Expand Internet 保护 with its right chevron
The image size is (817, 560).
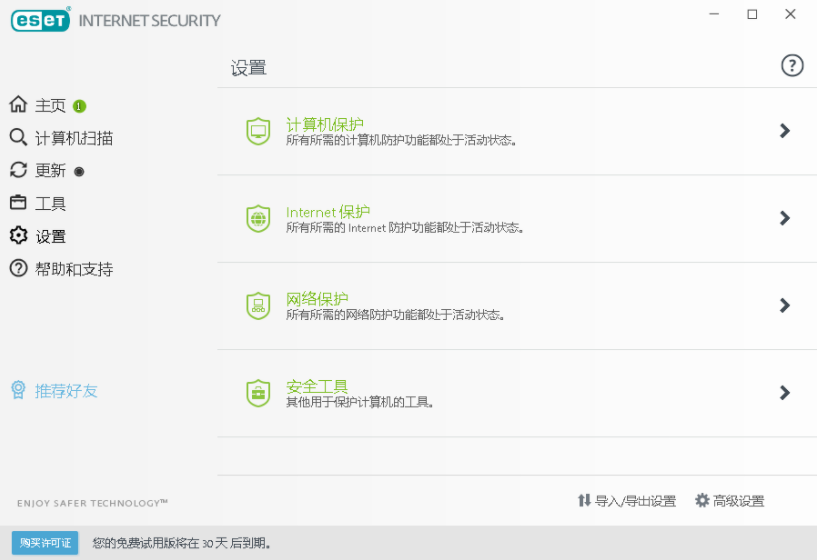coord(785,218)
